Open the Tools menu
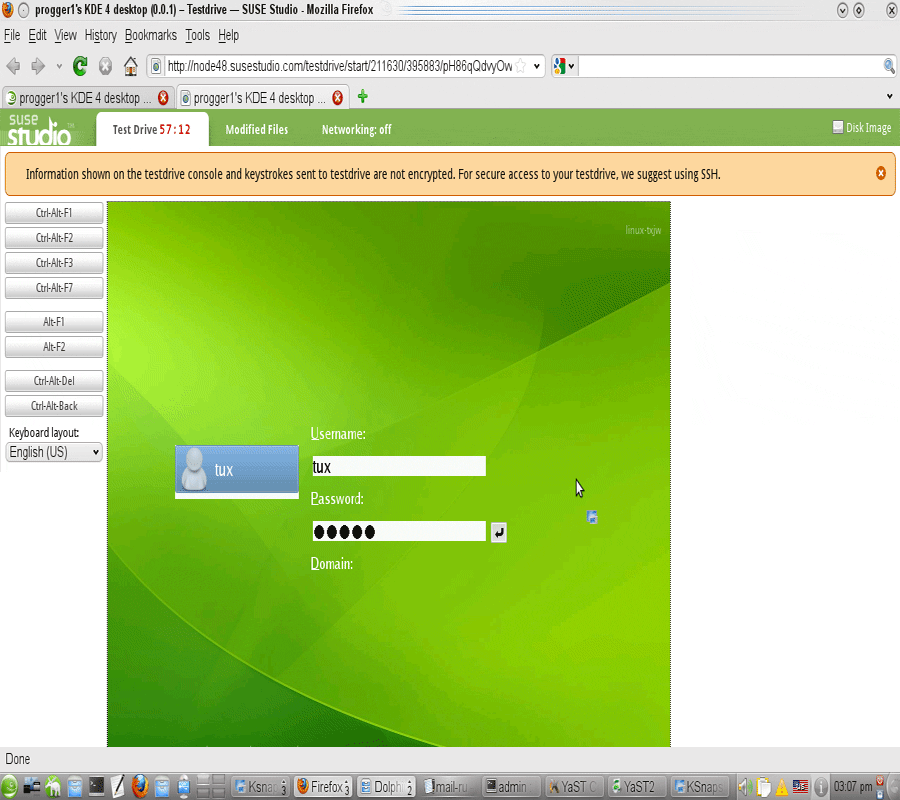Screen dimensions: 900x800 pyautogui.click(x=197, y=36)
